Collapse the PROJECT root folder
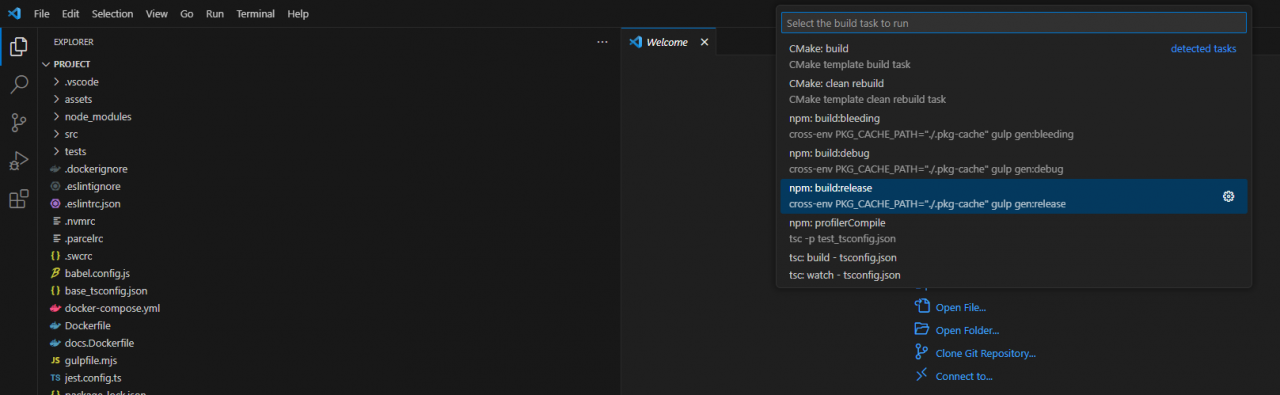This screenshot has width=1280, height=395. tap(329, 64)
